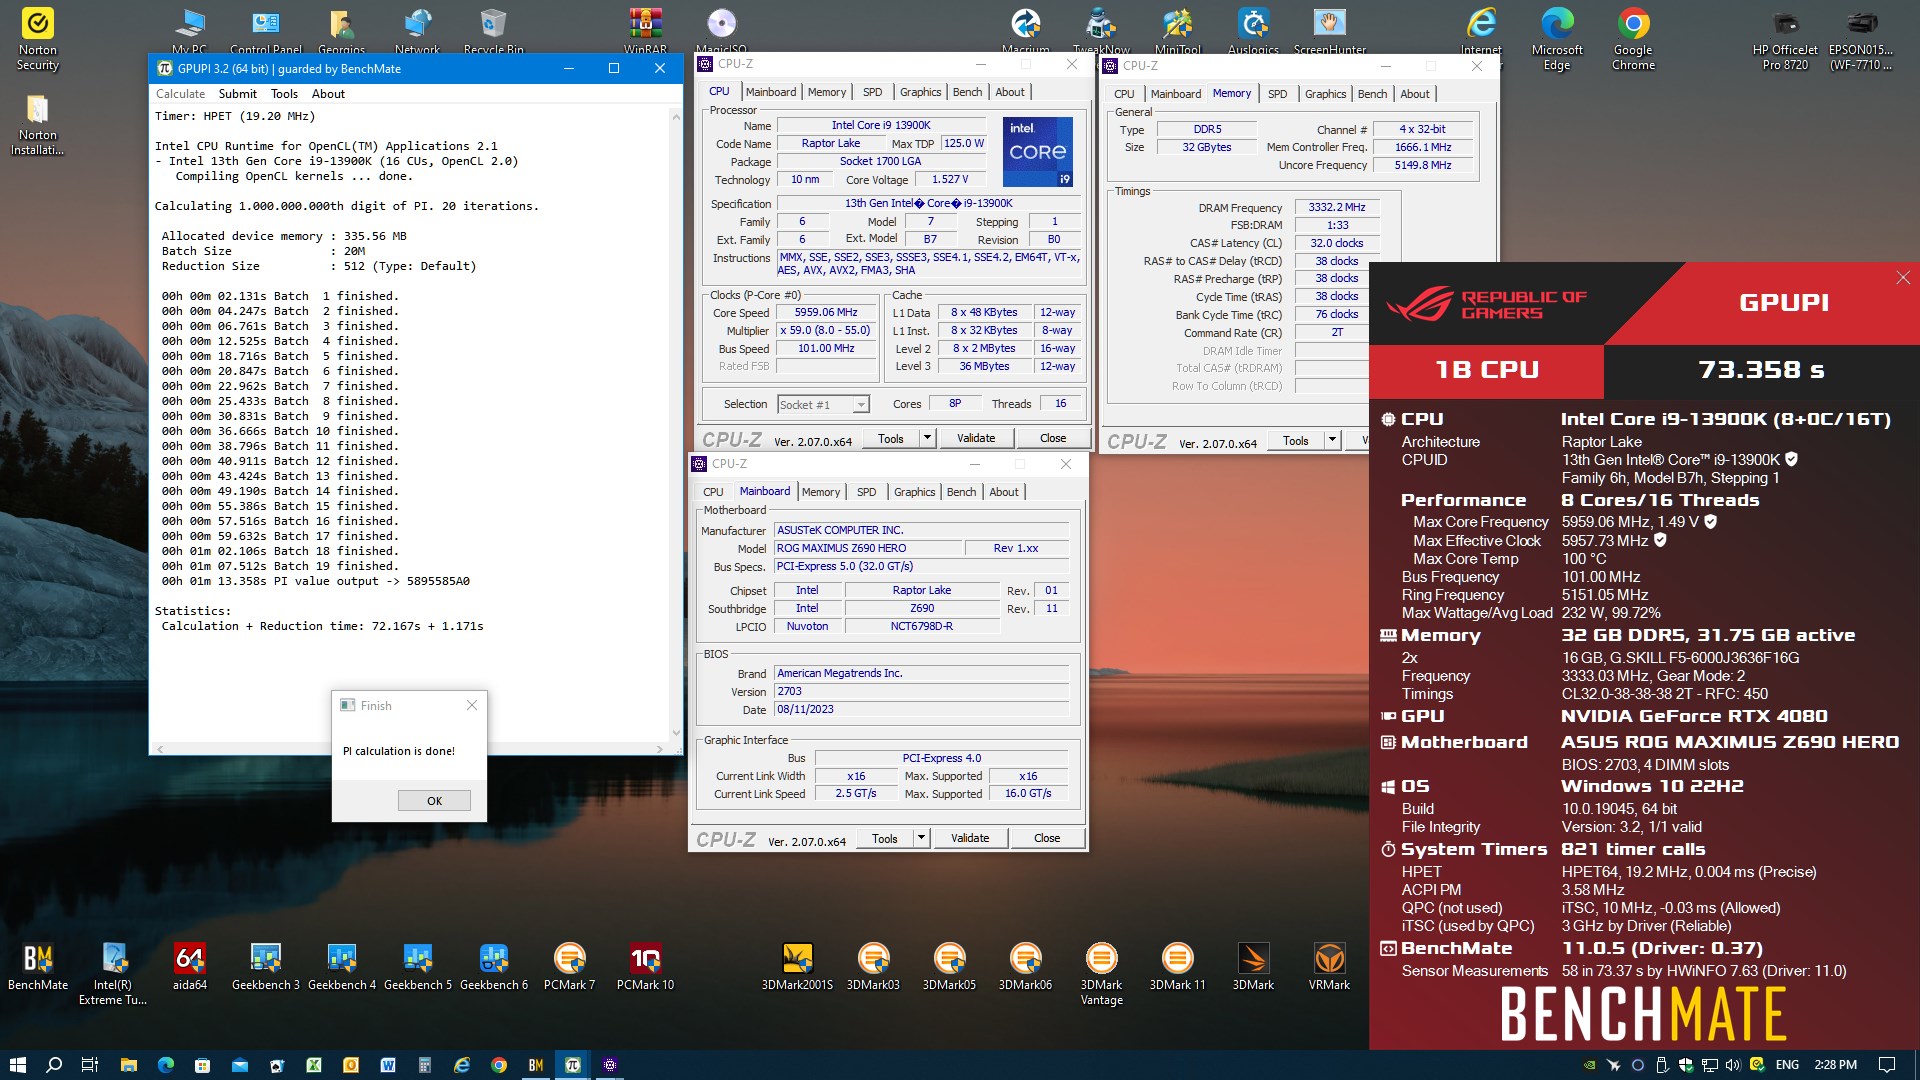The width and height of the screenshot is (1920, 1080).
Task: Open volume control in system tray
Action: [1734, 1065]
